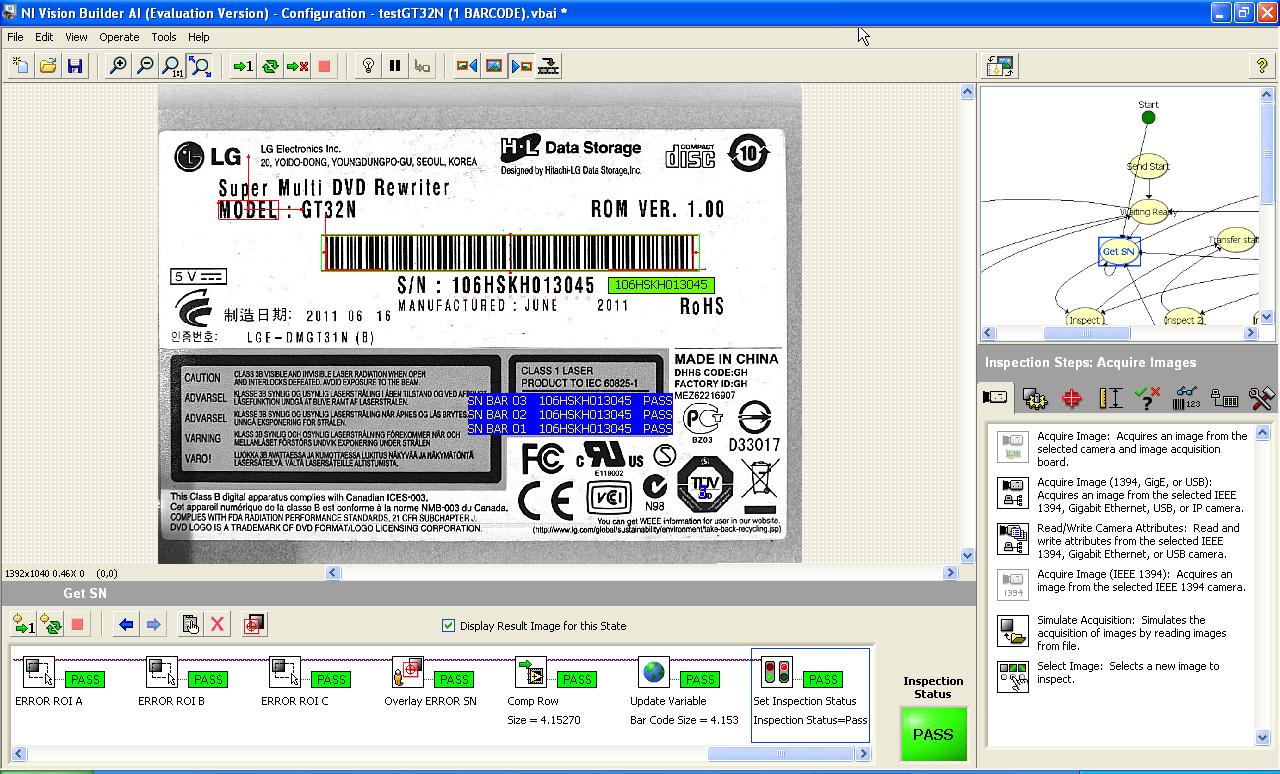Click the Get SN state node in diagram
Viewport: 1280px width, 774px height.
point(1119,251)
